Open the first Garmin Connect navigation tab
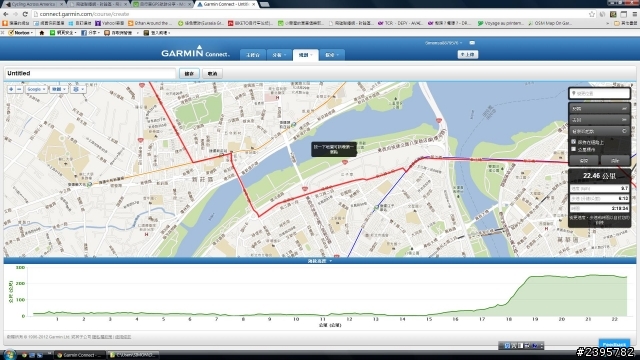 pyautogui.click(x=253, y=55)
